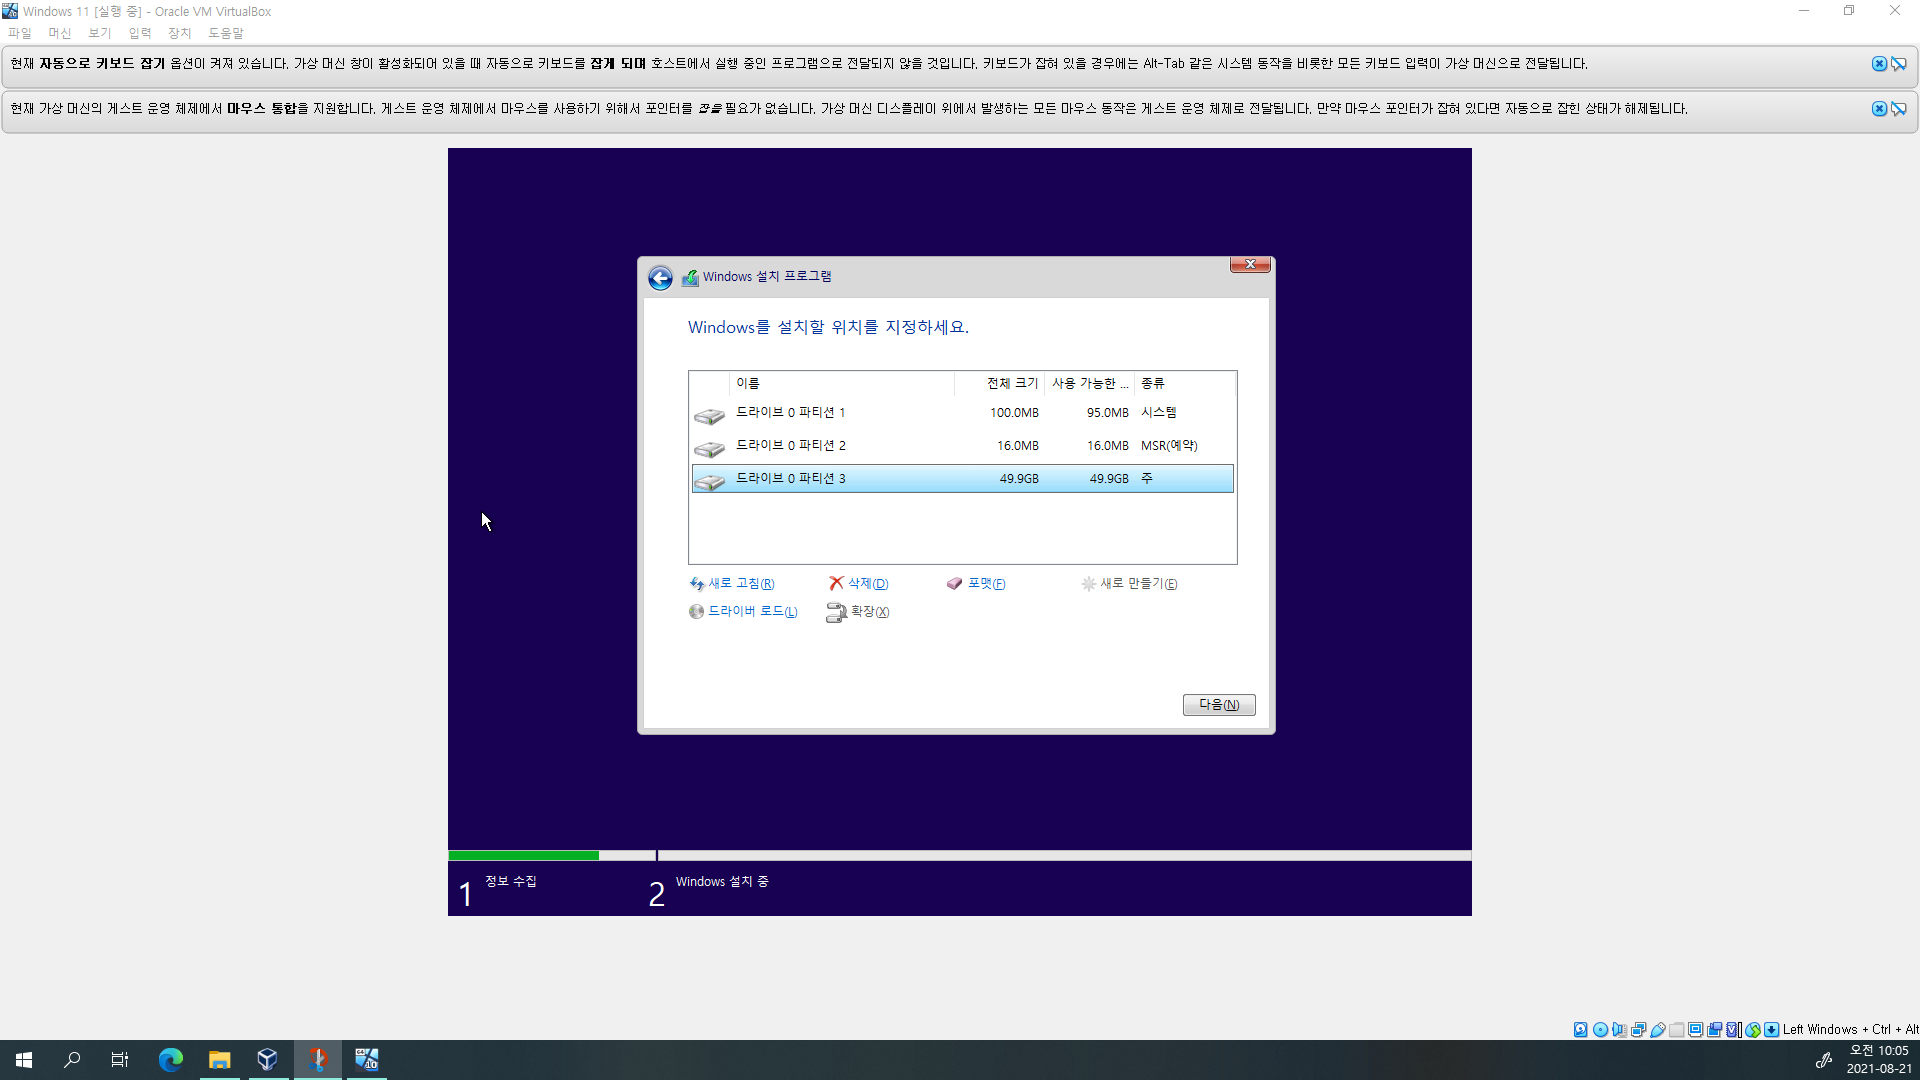Viewport: 1920px width, 1080px height.
Task: Dismiss the mouse integration notification
Action: (1879, 109)
